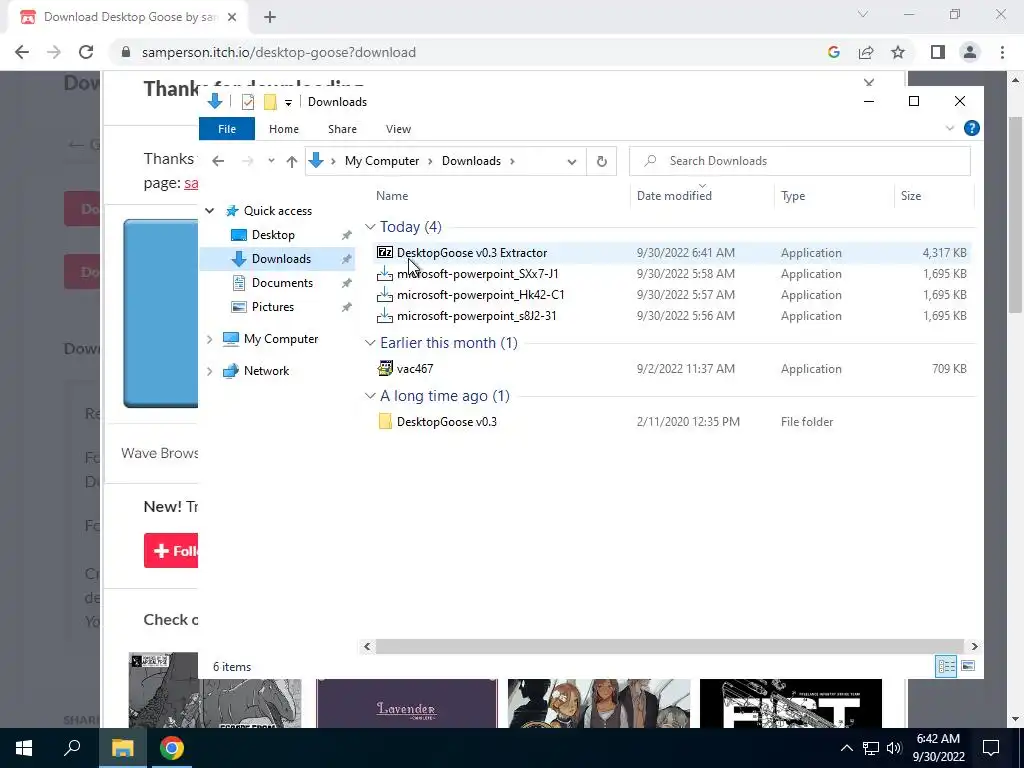Click the Google icon in the address bar
The width and height of the screenshot is (1024, 768).
833,52
